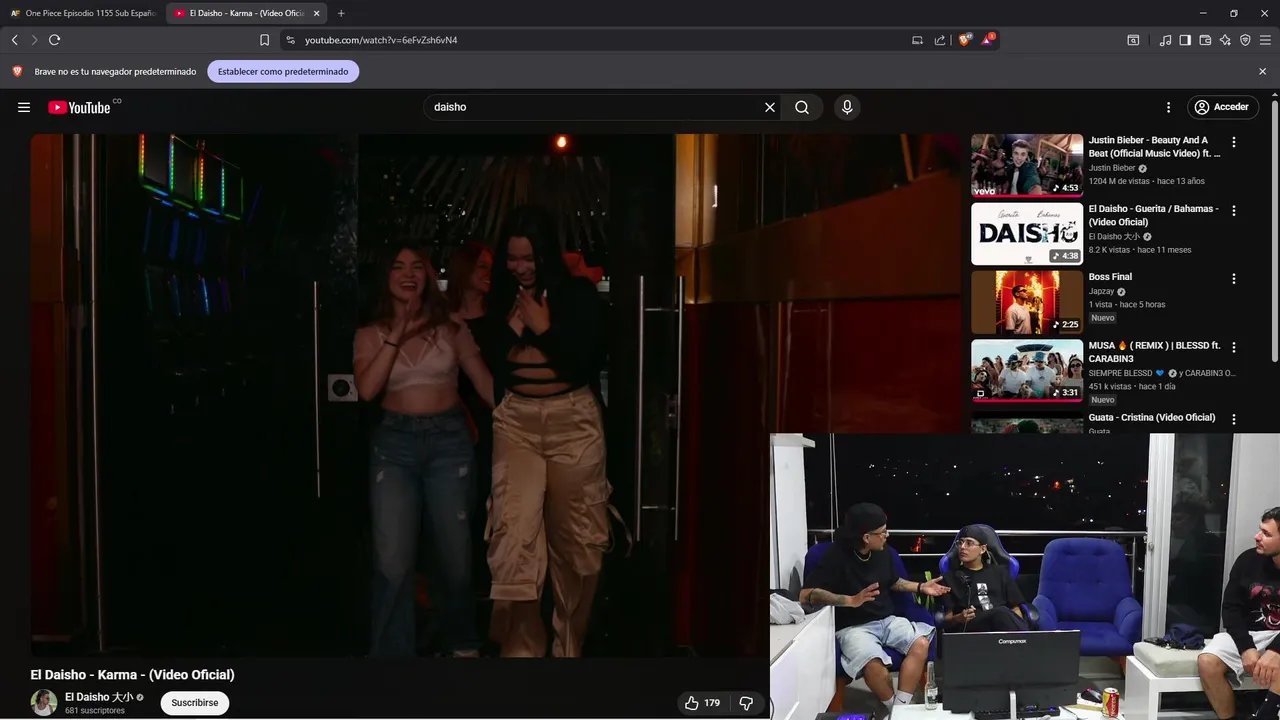Open Brave VPN shield icon
1280x720 pixels.
click(x=1245, y=40)
